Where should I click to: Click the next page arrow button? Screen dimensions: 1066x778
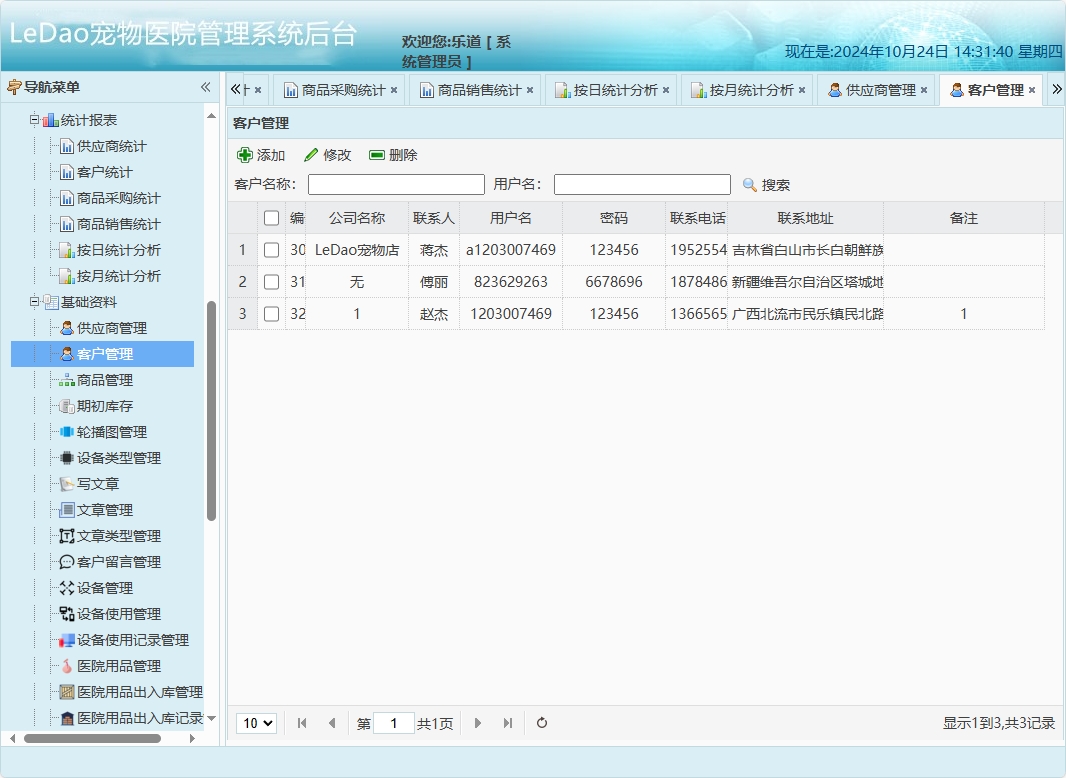click(478, 722)
